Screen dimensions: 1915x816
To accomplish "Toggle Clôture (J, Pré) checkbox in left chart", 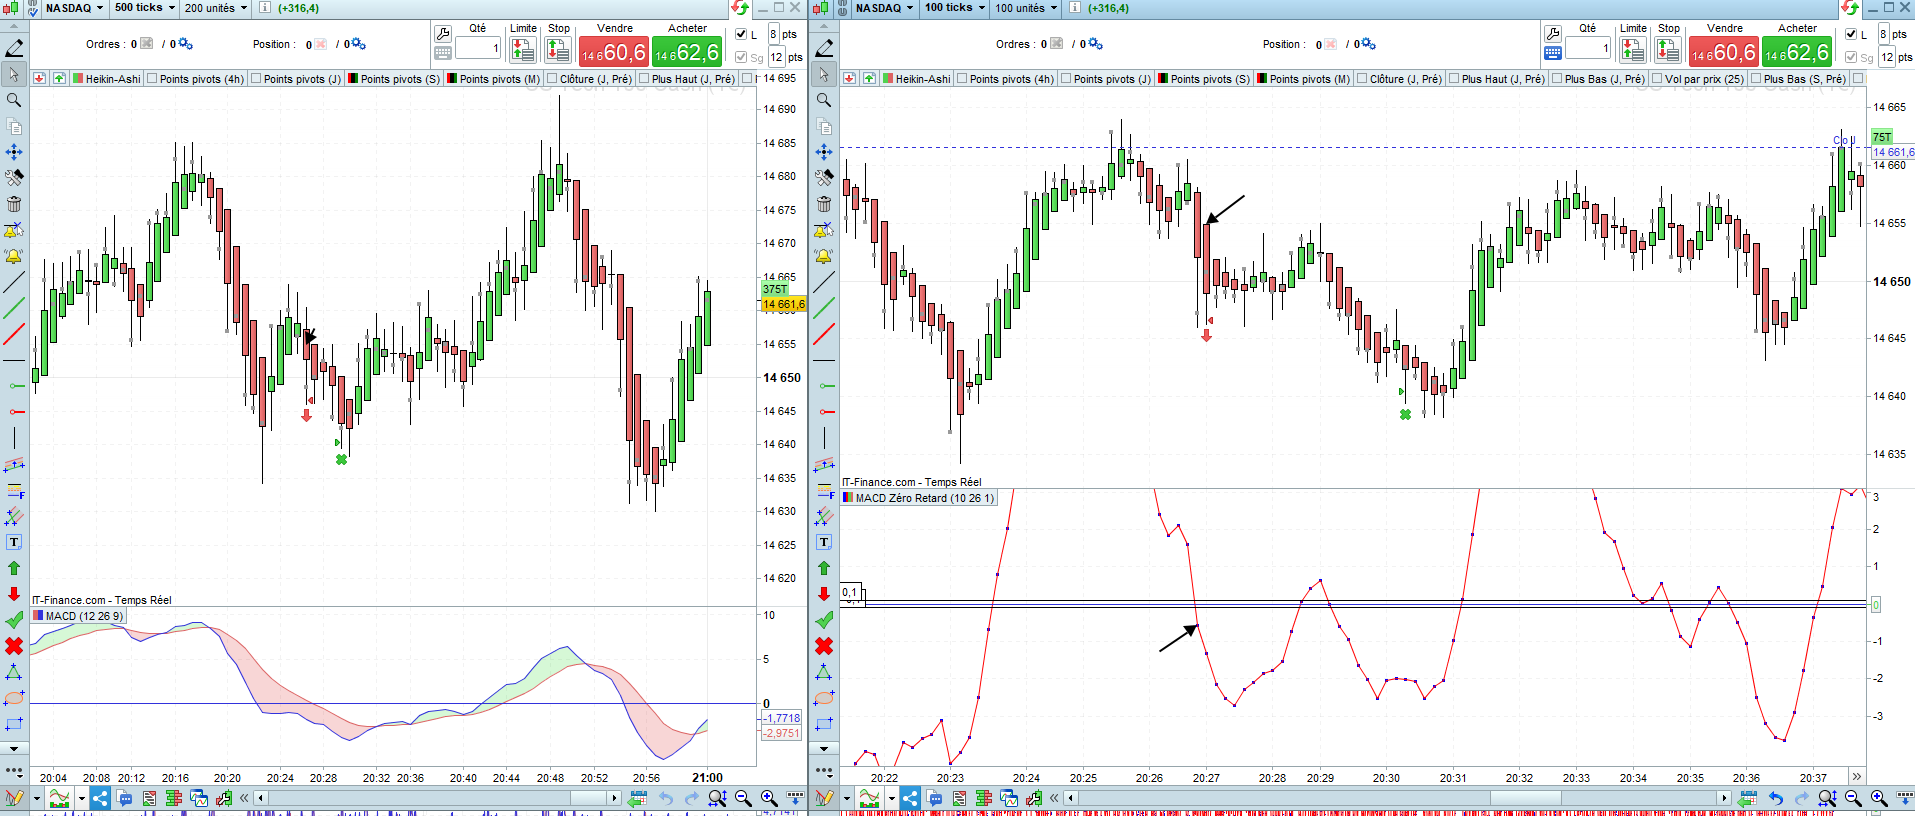I will 552,79.
